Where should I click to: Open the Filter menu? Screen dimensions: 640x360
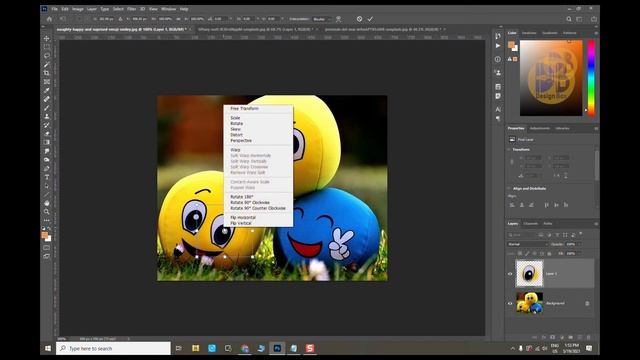coord(131,9)
